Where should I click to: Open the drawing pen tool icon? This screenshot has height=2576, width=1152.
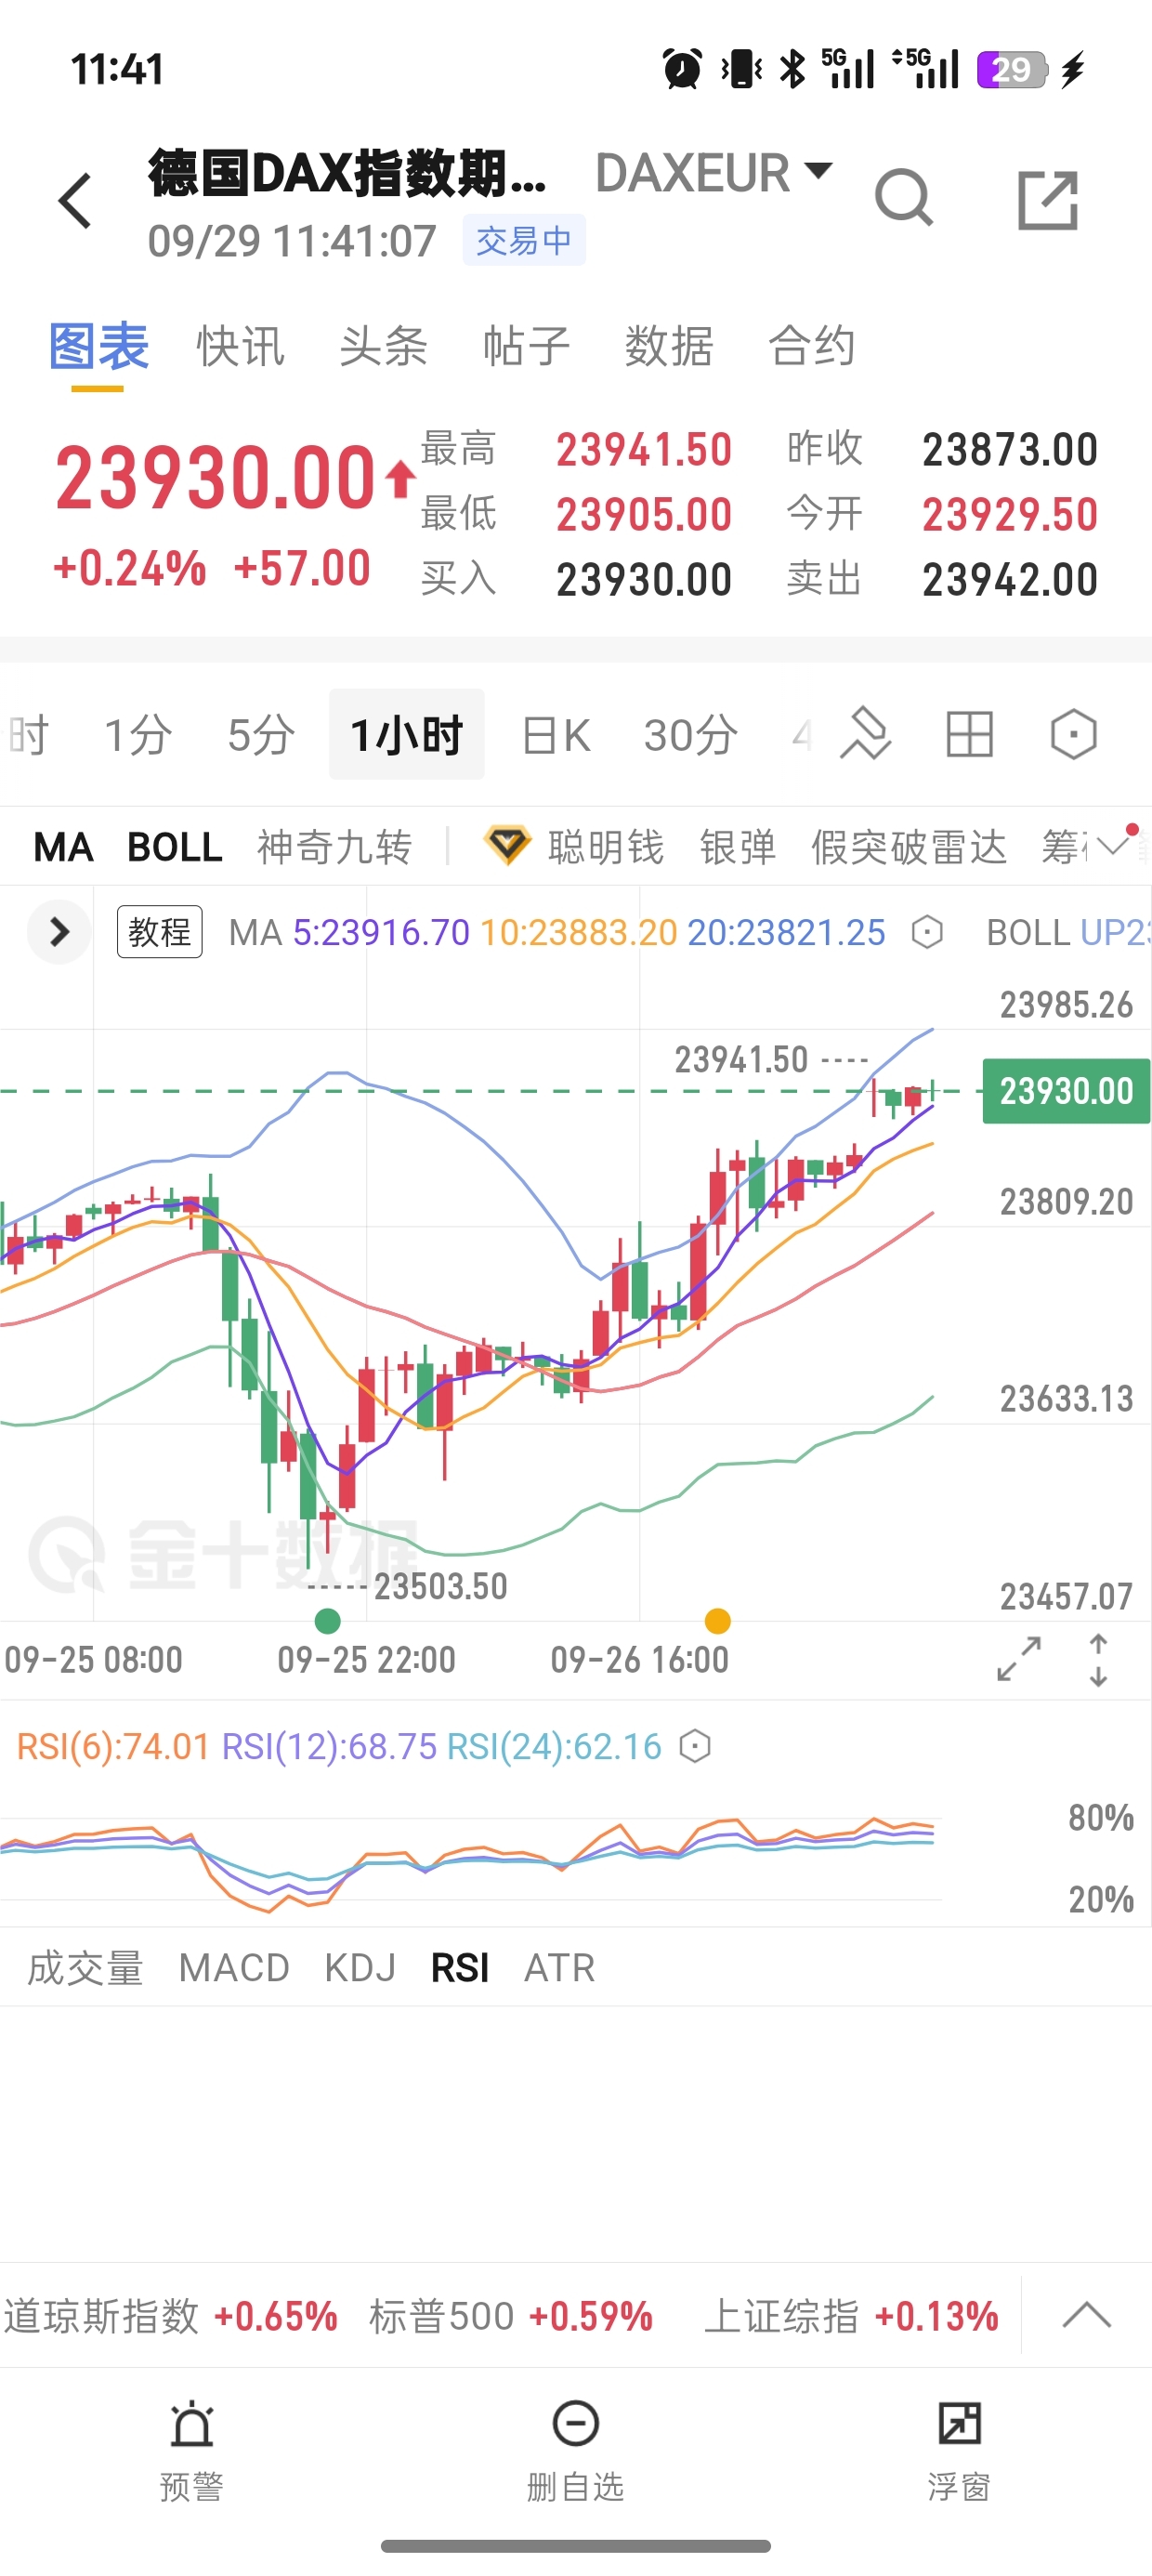[866, 734]
